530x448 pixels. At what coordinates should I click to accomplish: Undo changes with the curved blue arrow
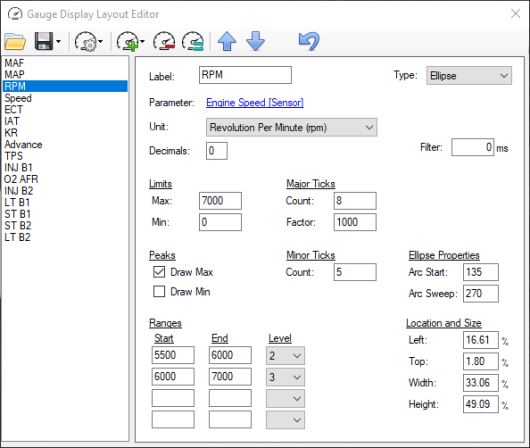pos(309,41)
